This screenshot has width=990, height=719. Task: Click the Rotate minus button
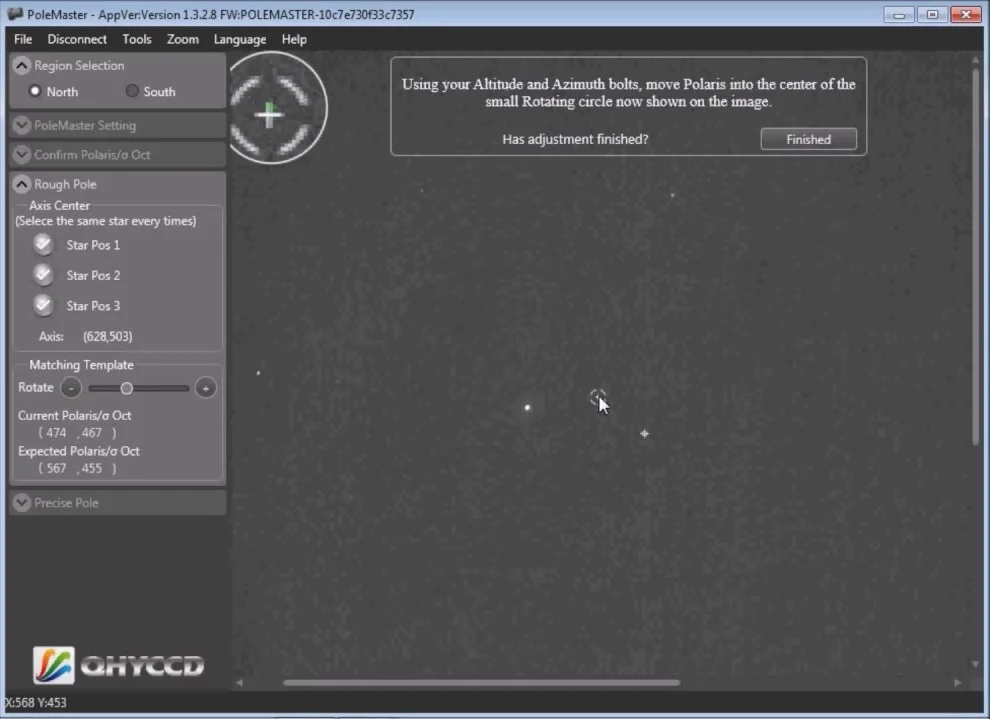point(71,388)
